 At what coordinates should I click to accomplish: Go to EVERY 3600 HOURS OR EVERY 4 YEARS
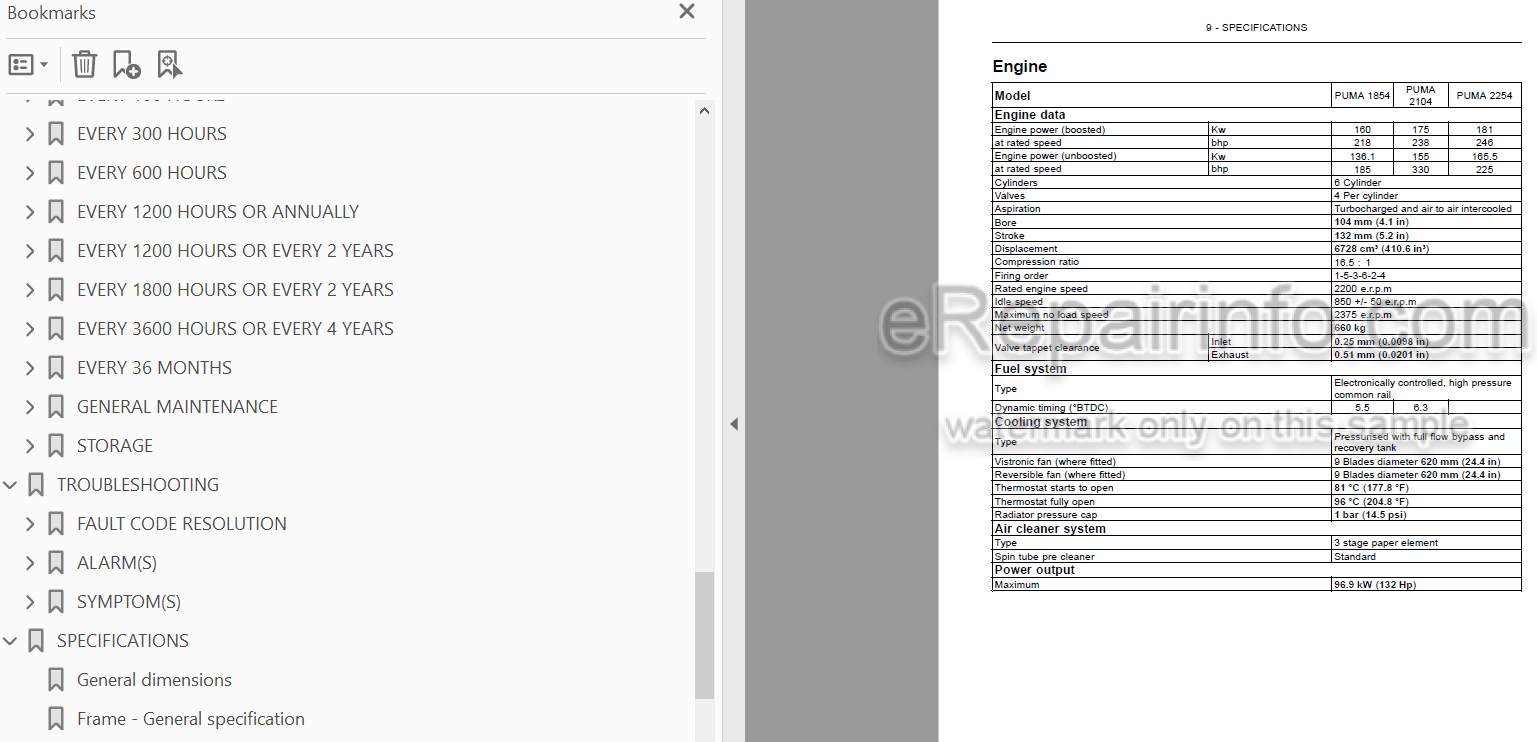pyautogui.click(x=235, y=329)
